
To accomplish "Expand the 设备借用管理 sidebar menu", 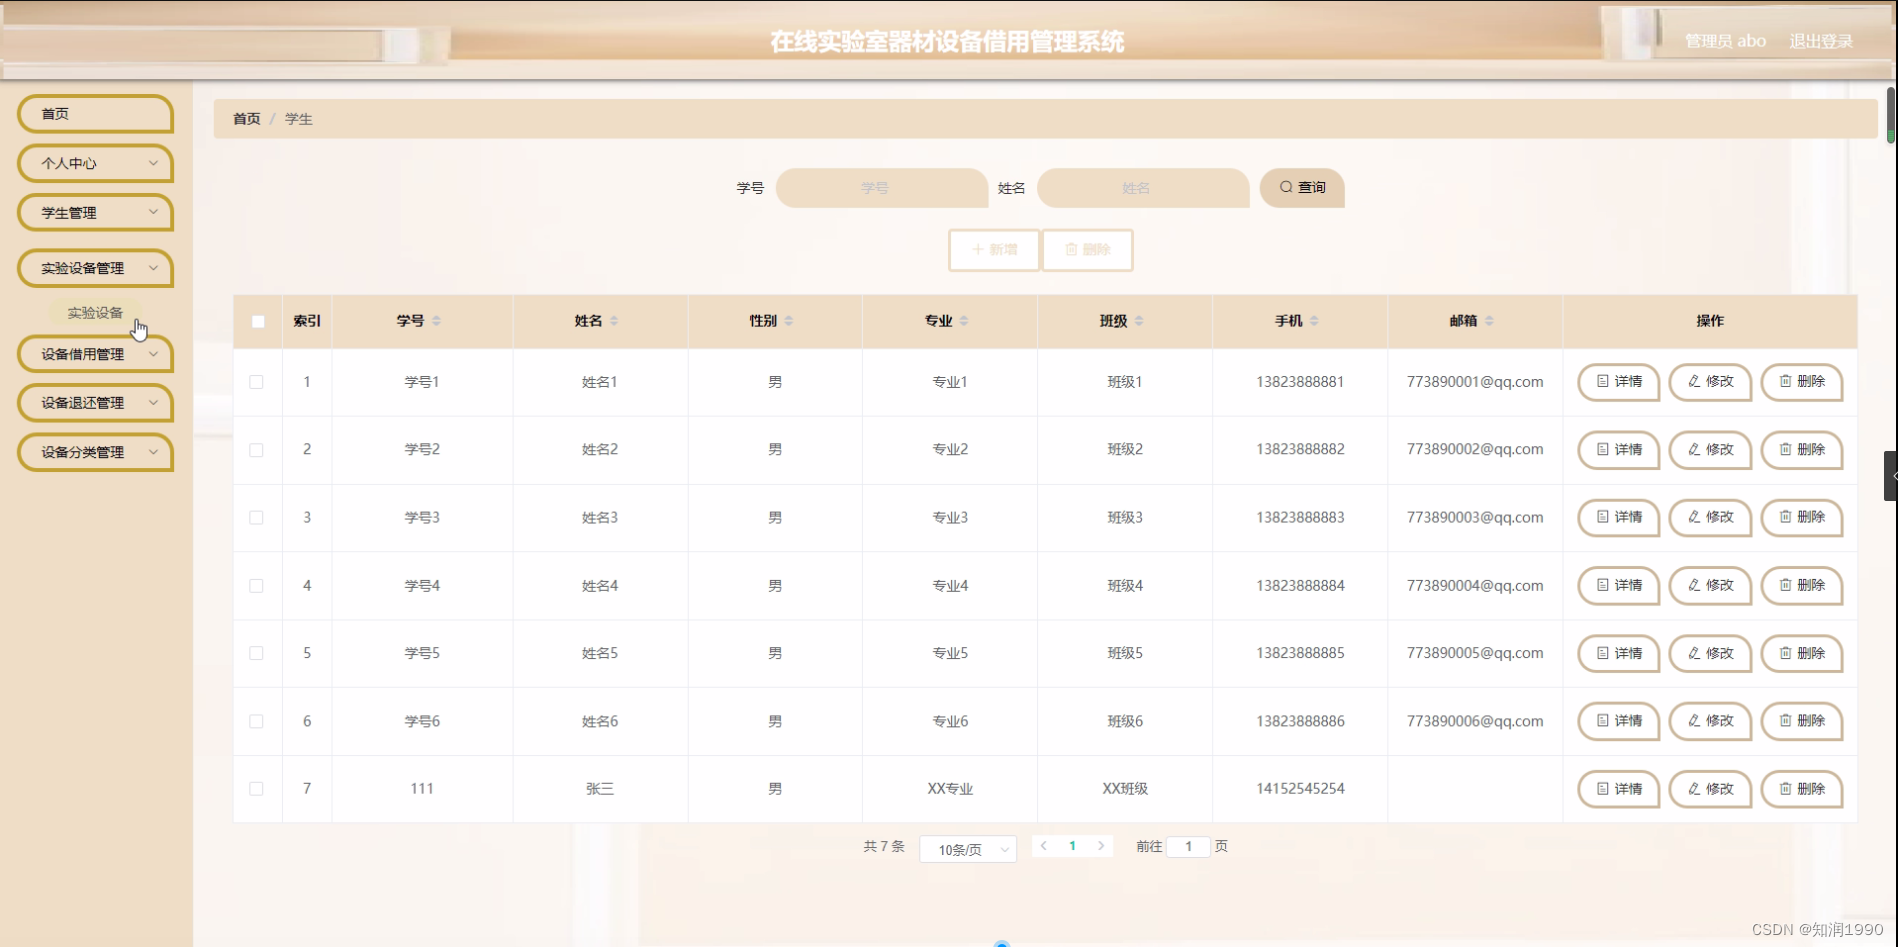I will point(95,353).
